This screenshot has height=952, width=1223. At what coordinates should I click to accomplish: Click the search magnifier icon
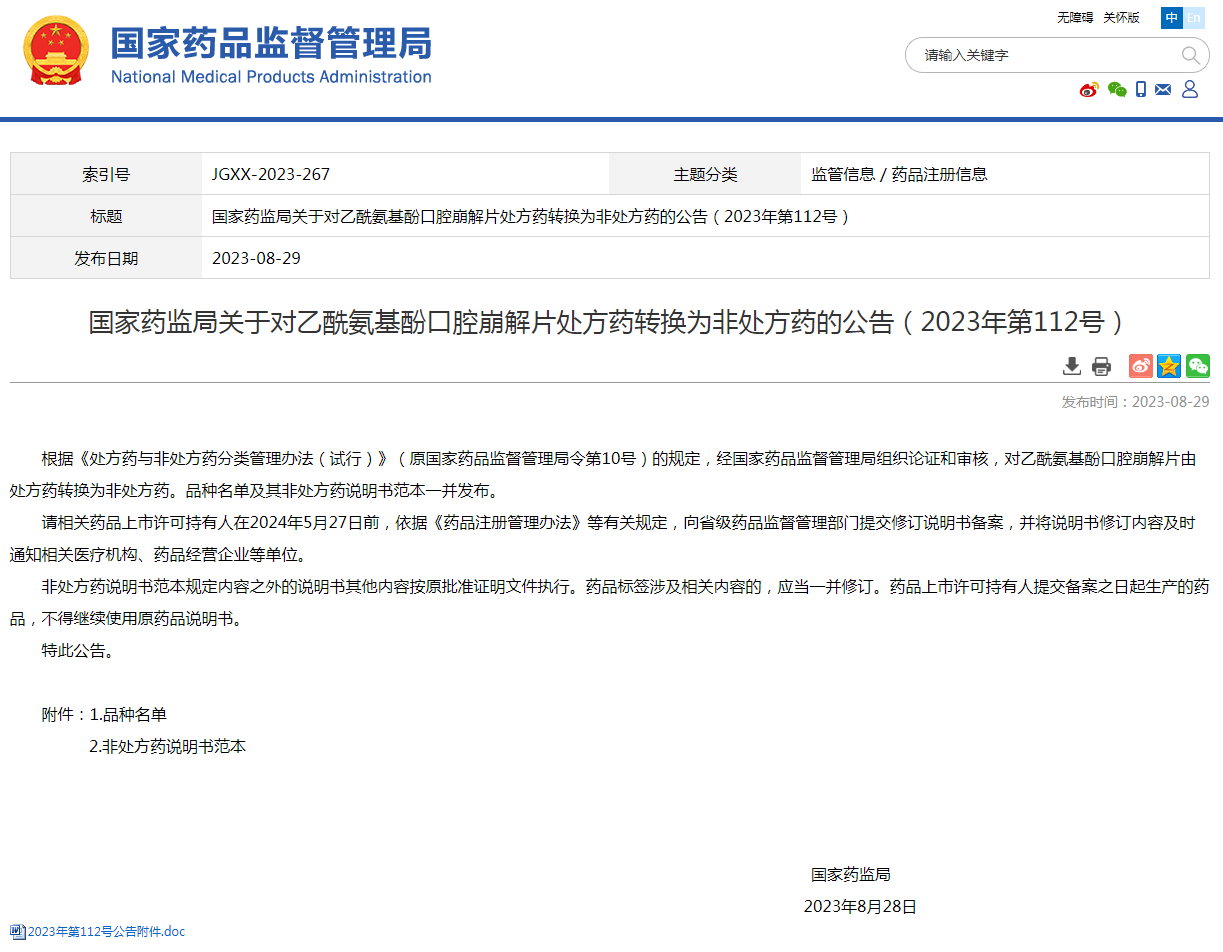click(1190, 55)
